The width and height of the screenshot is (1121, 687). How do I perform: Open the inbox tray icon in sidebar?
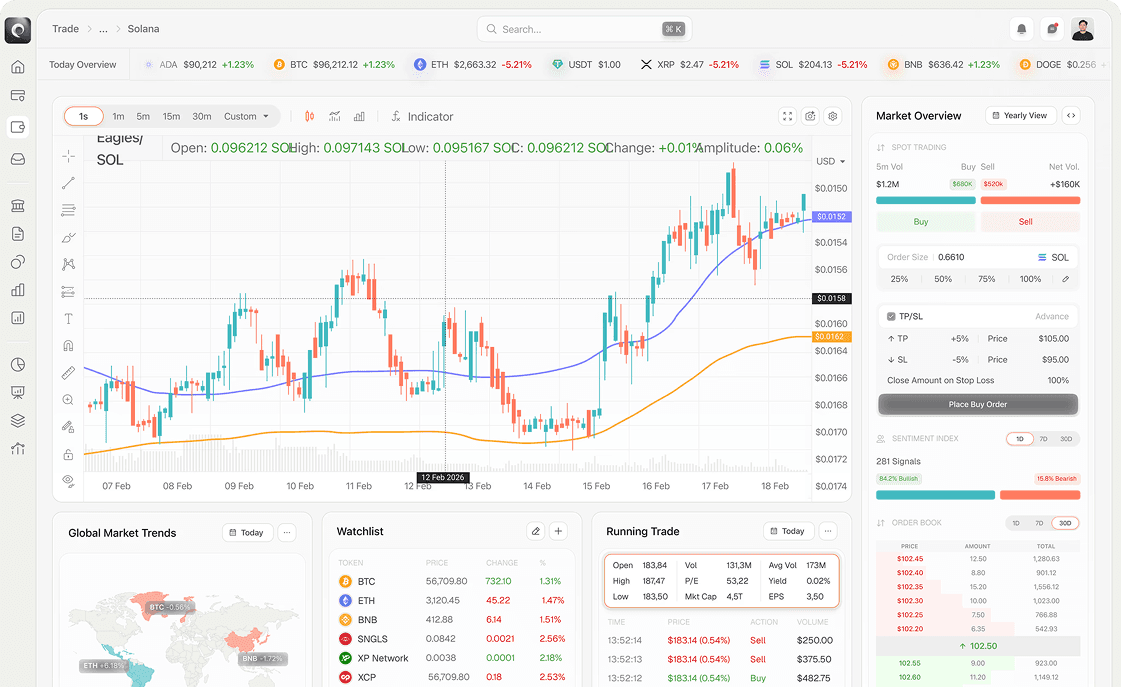click(18, 159)
